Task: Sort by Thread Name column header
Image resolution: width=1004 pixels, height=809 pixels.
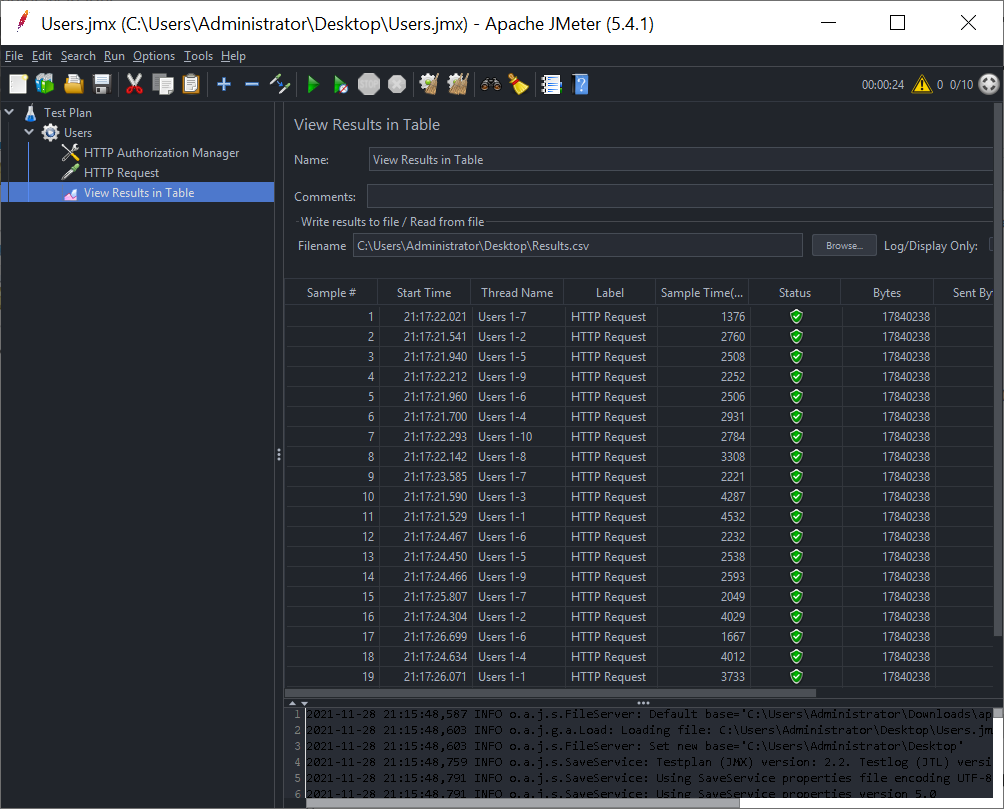Action: pyautogui.click(x=517, y=293)
